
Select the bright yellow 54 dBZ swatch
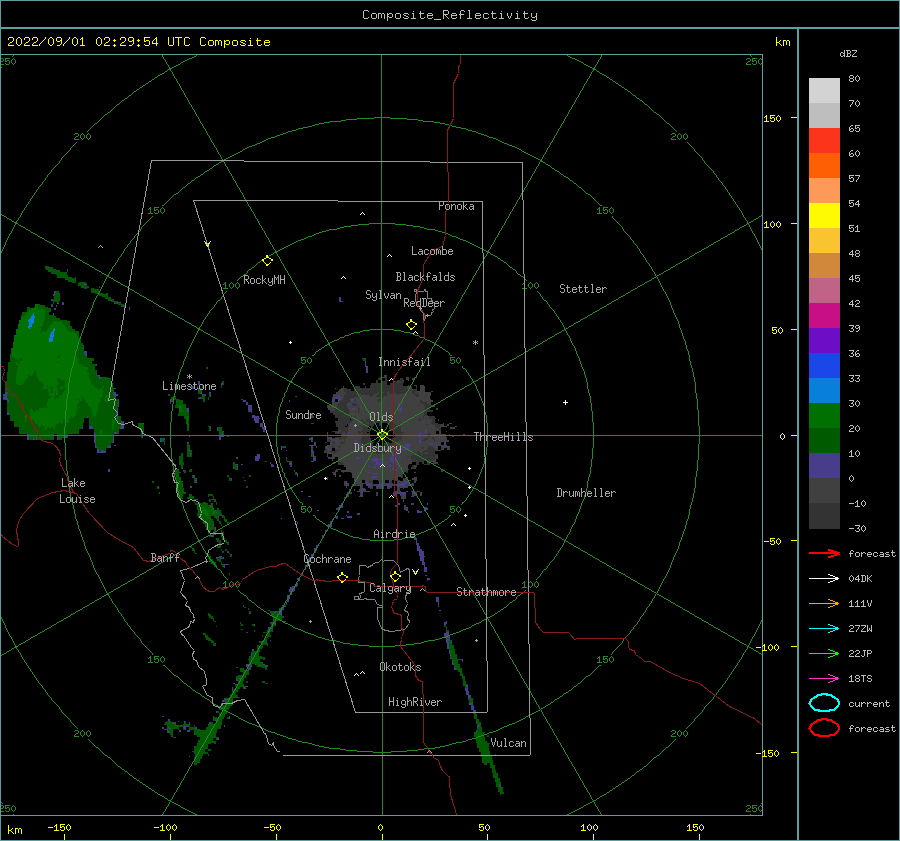[x=824, y=215]
